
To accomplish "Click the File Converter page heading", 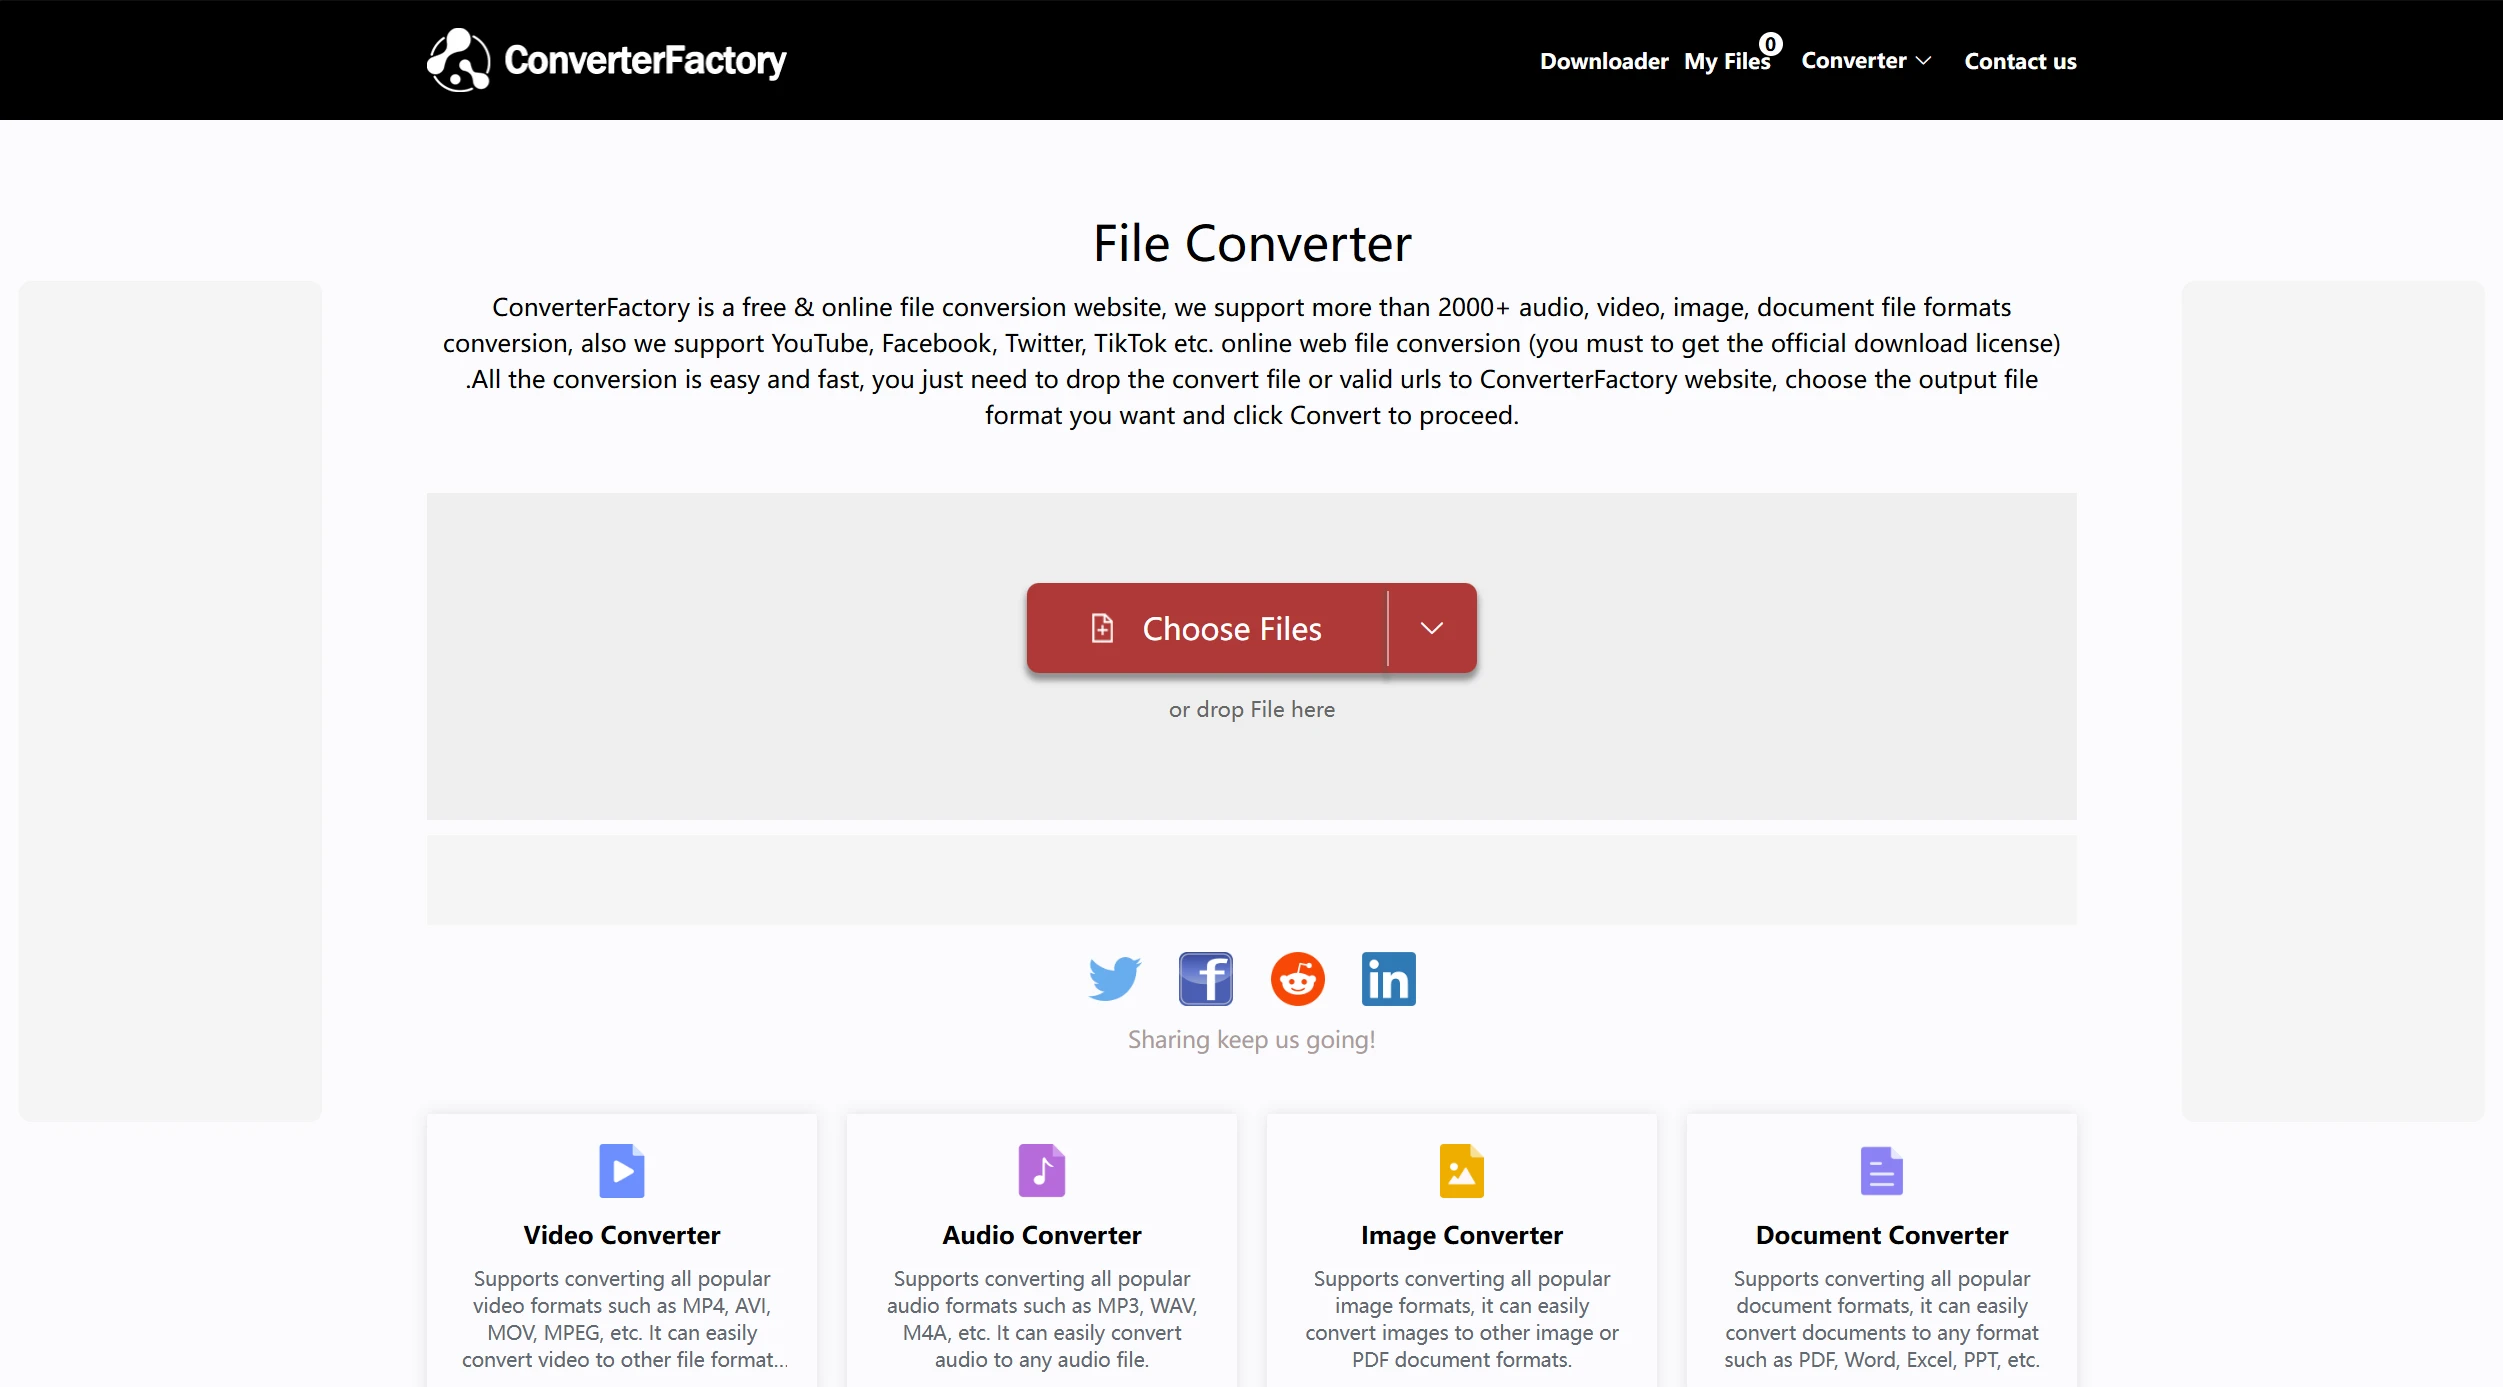I will click(1252, 243).
